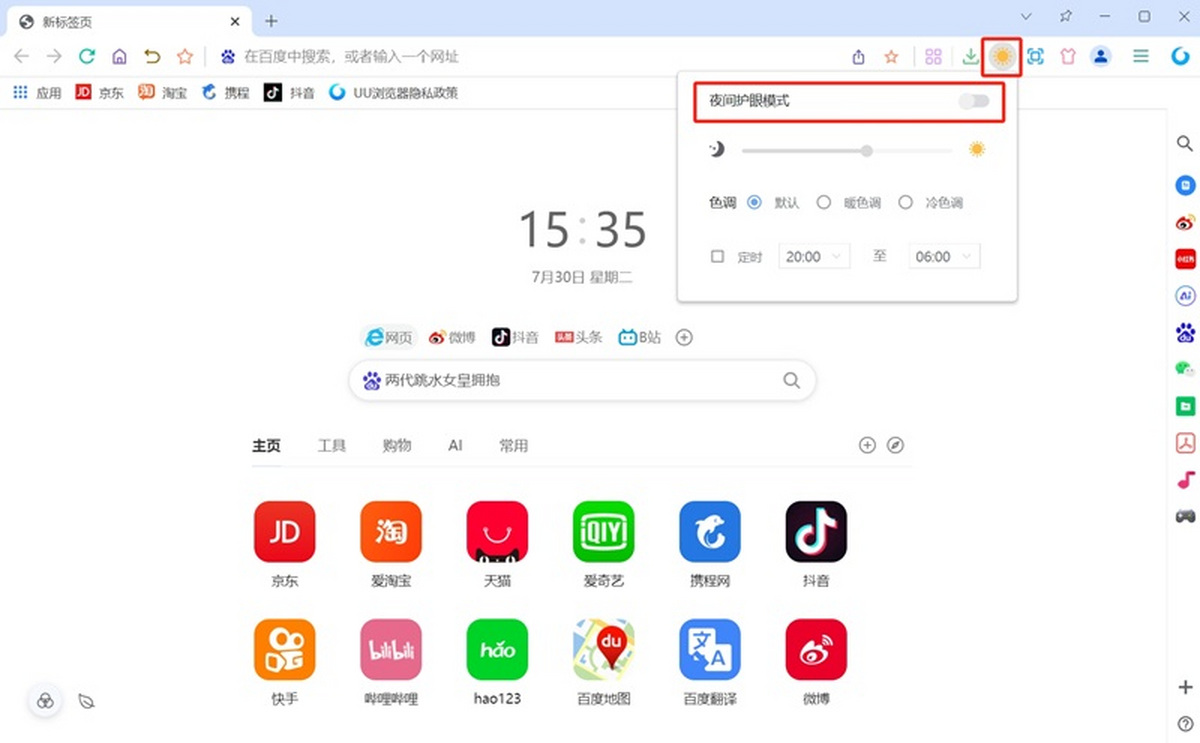Add a search engine with plus circle
Image resolution: width=1200 pixels, height=743 pixels.
tap(684, 337)
